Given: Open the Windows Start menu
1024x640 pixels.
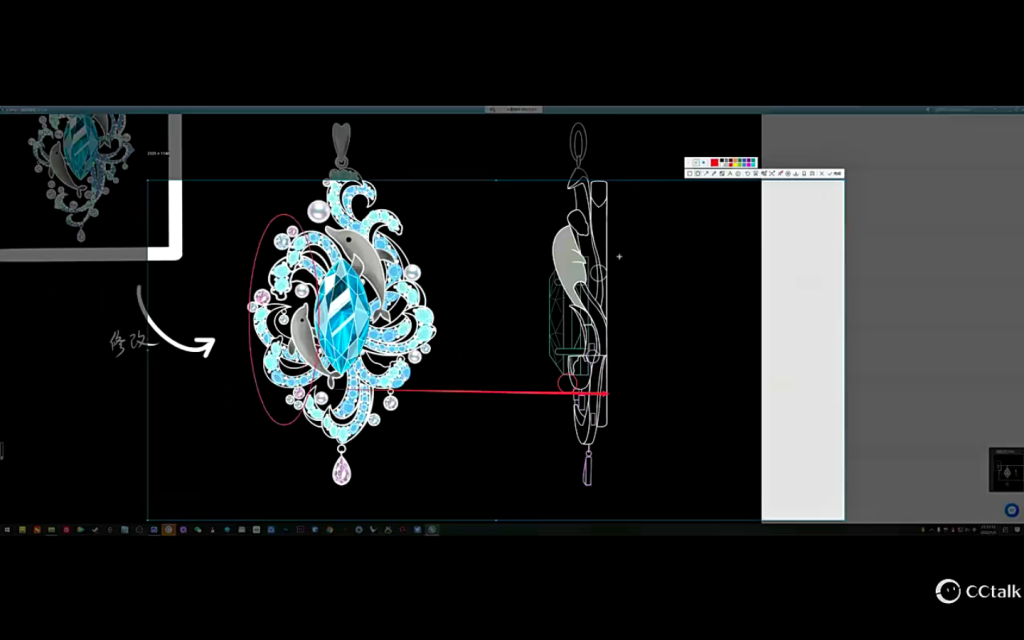Looking at the screenshot, I should [x=8, y=529].
